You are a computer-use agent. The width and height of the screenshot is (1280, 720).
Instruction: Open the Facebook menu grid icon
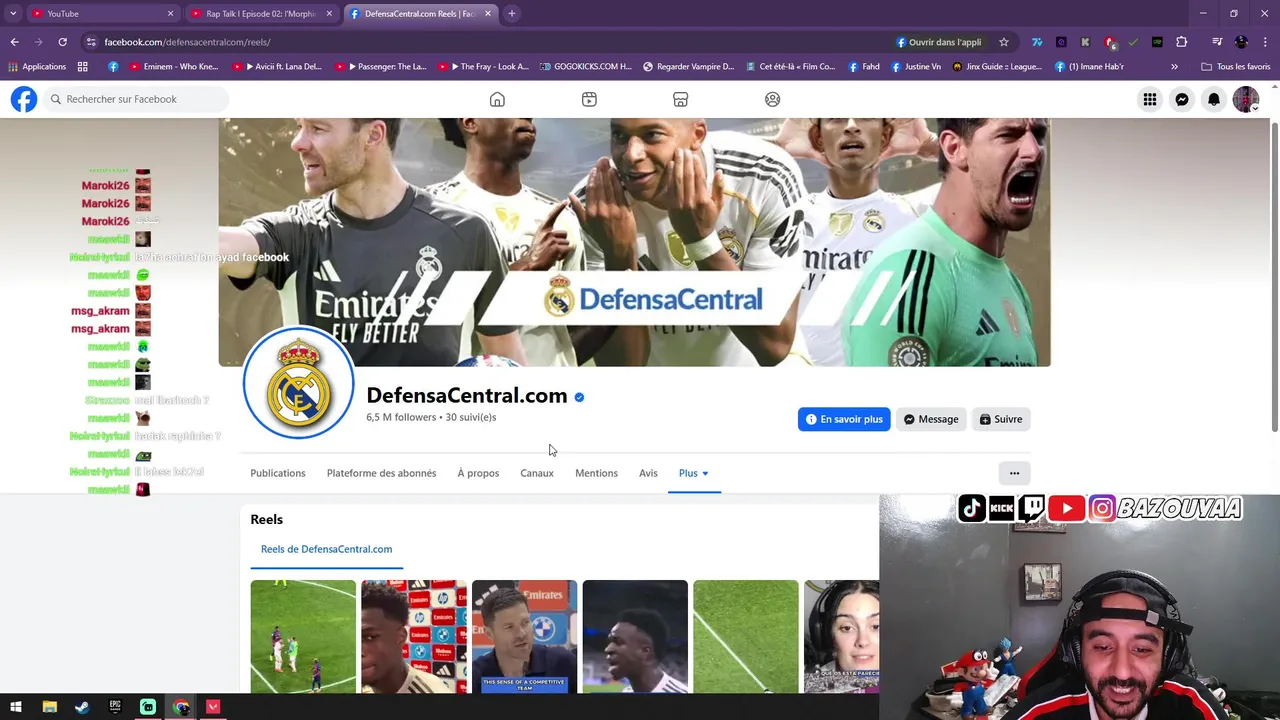(x=1150, y=99)
